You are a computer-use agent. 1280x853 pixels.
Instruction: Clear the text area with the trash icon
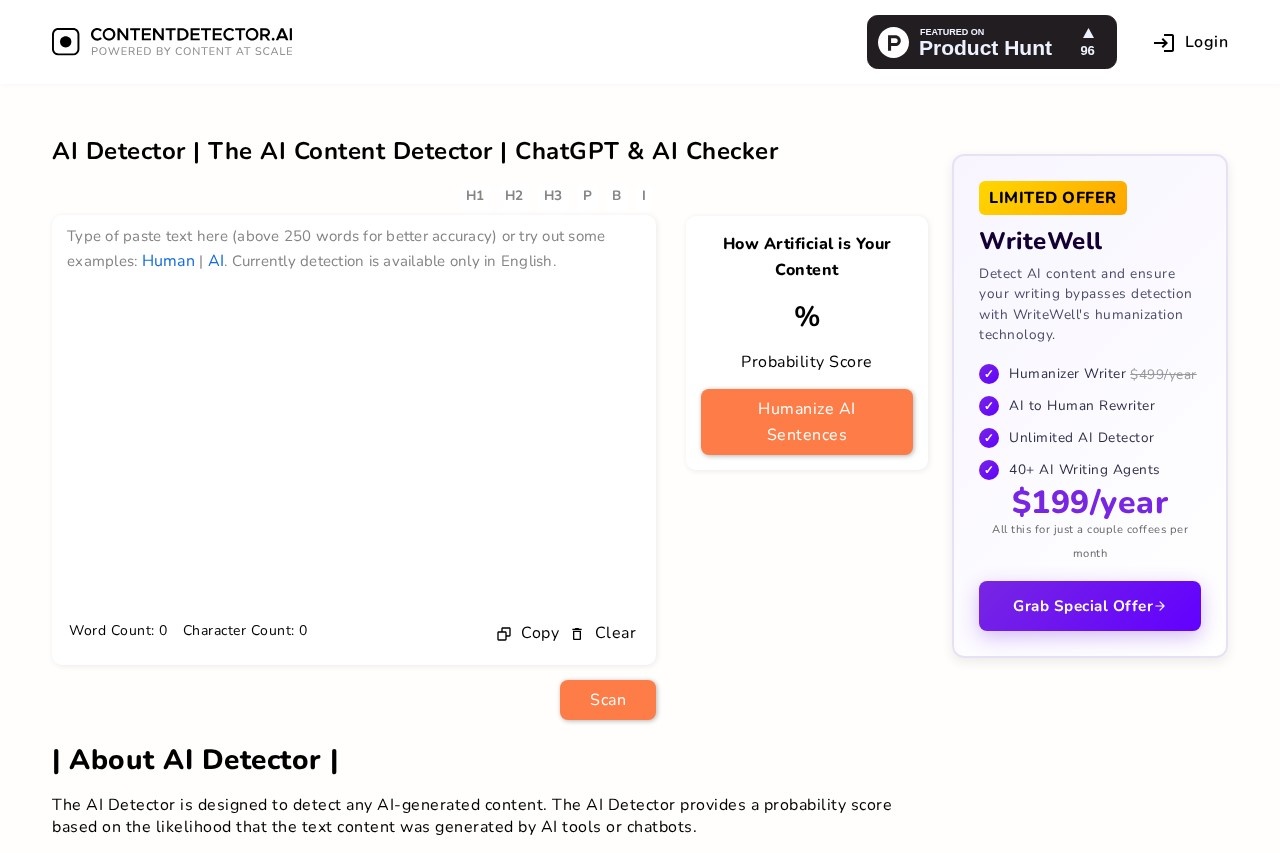tap(577, 634)
